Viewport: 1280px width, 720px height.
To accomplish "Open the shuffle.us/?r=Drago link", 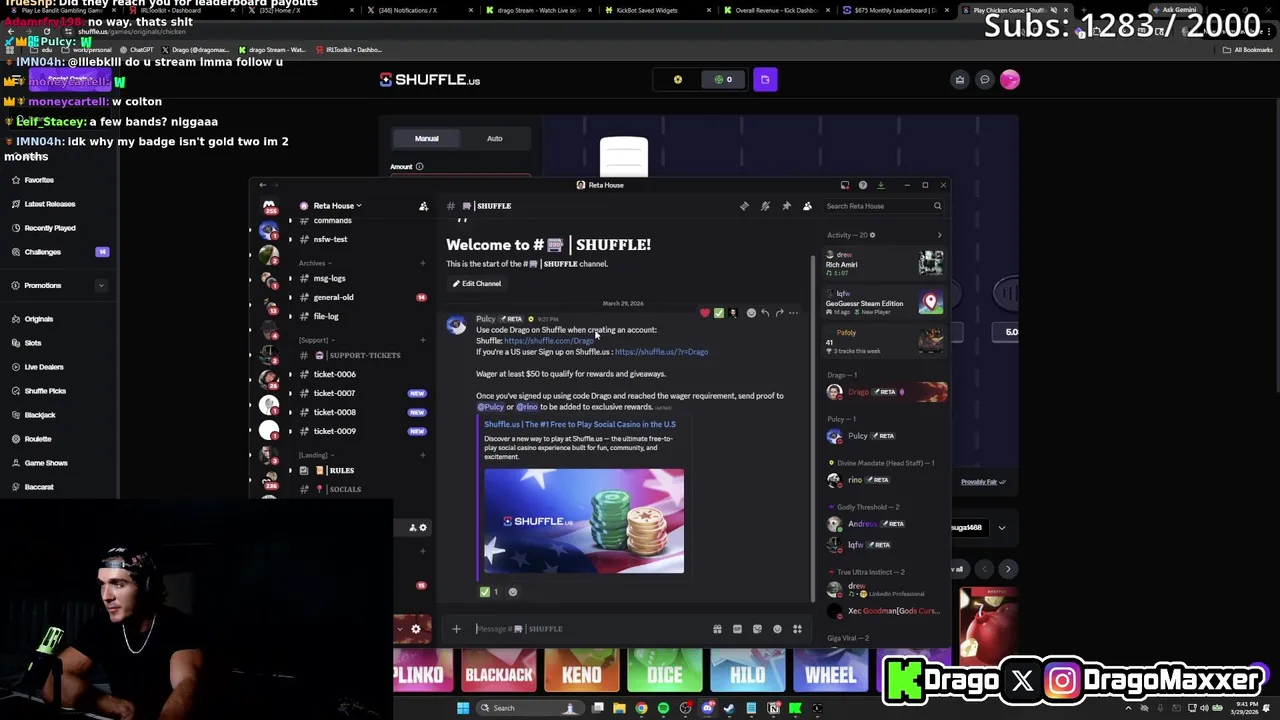I will (x=661, y=352).
